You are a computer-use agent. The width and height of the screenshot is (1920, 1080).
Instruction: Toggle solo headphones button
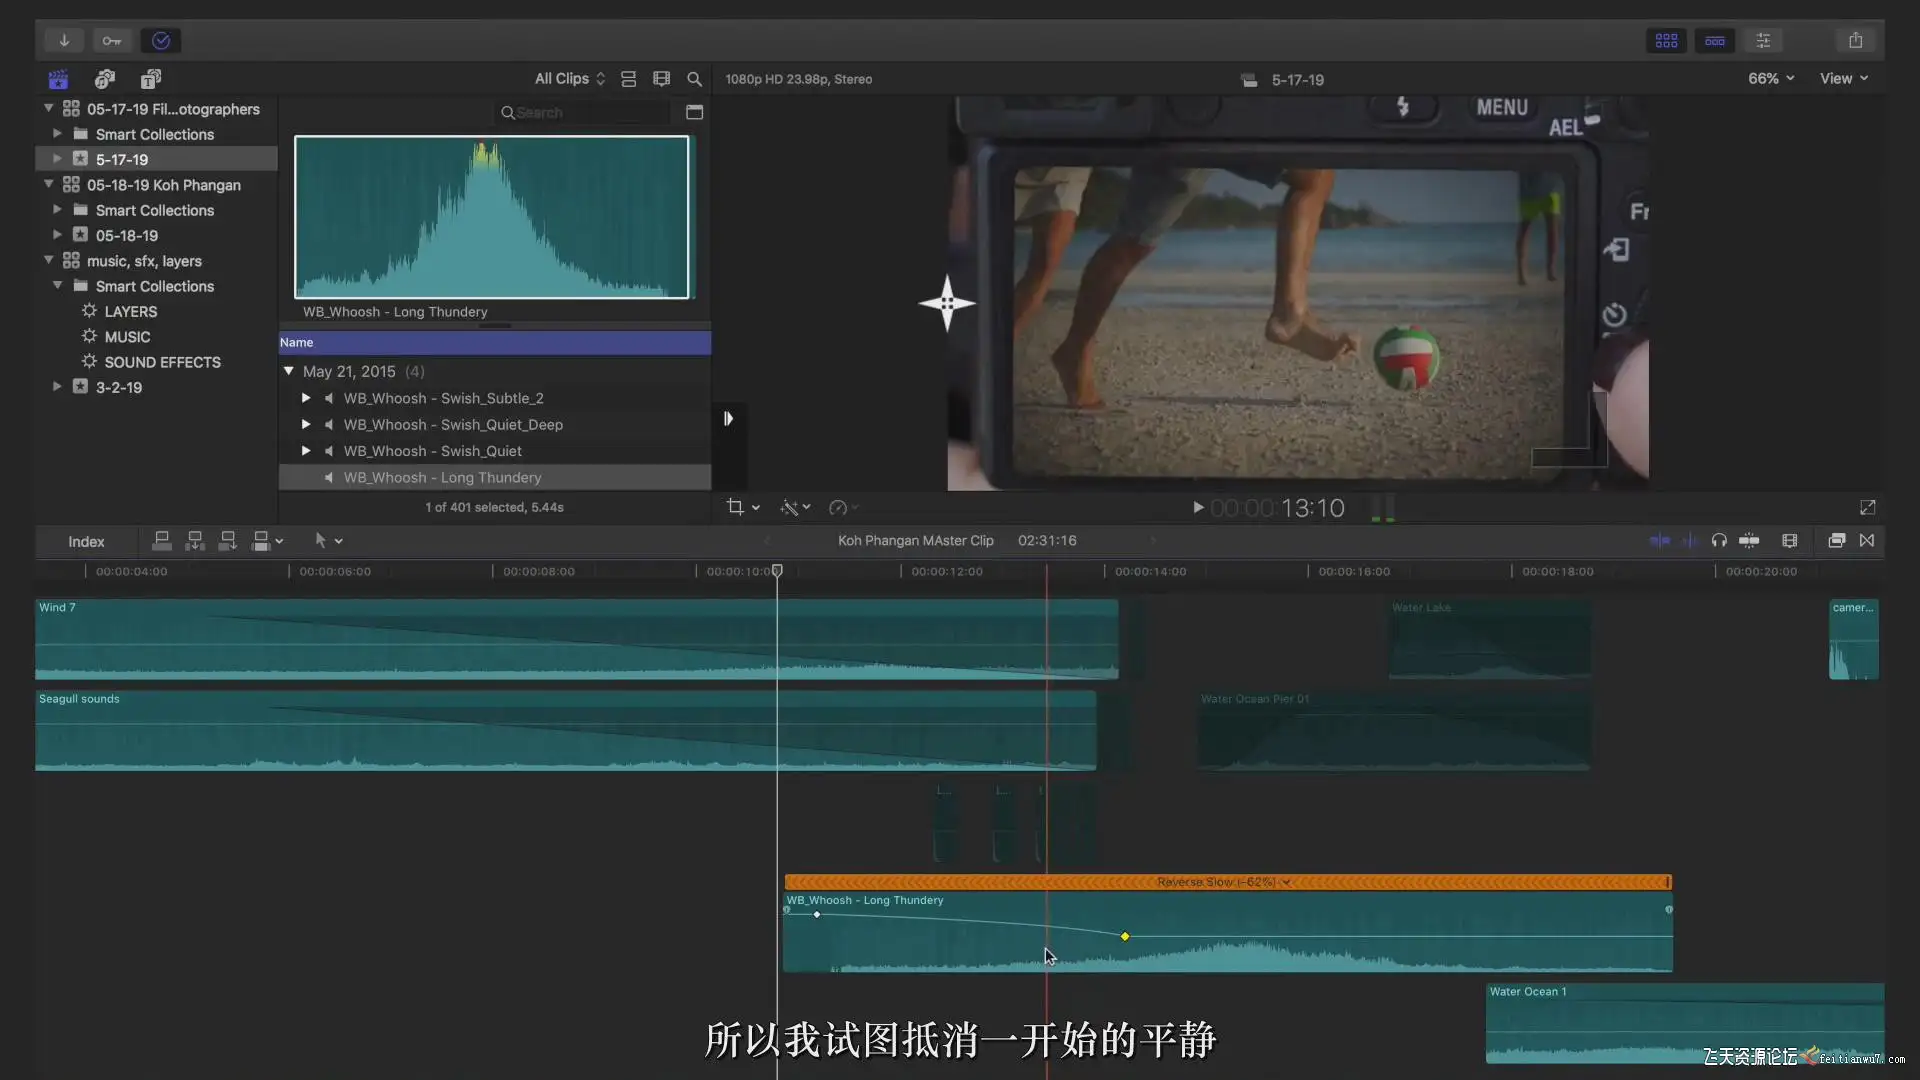pos(1719,541)
